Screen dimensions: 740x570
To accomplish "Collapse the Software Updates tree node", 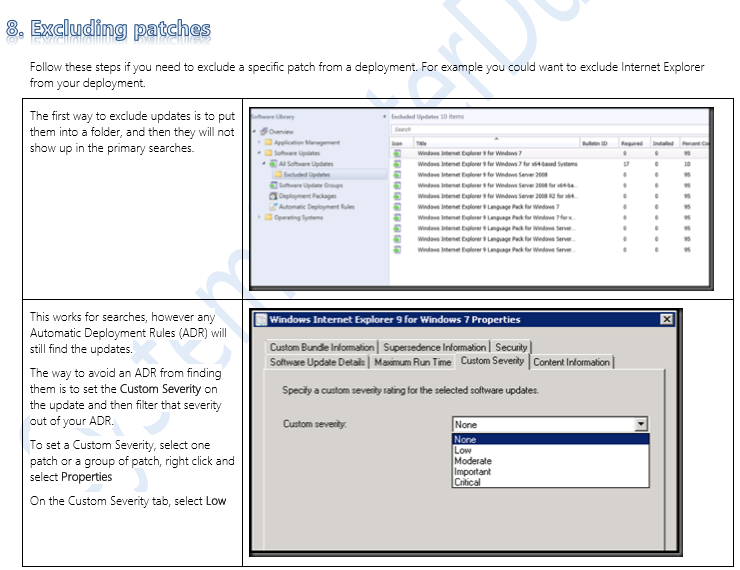I will click(x=259, y=153).
